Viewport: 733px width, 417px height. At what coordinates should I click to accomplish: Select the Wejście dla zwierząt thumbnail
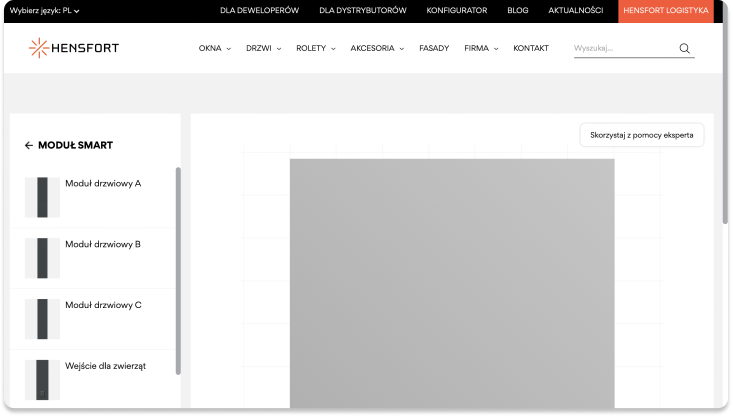pos(42,380)
